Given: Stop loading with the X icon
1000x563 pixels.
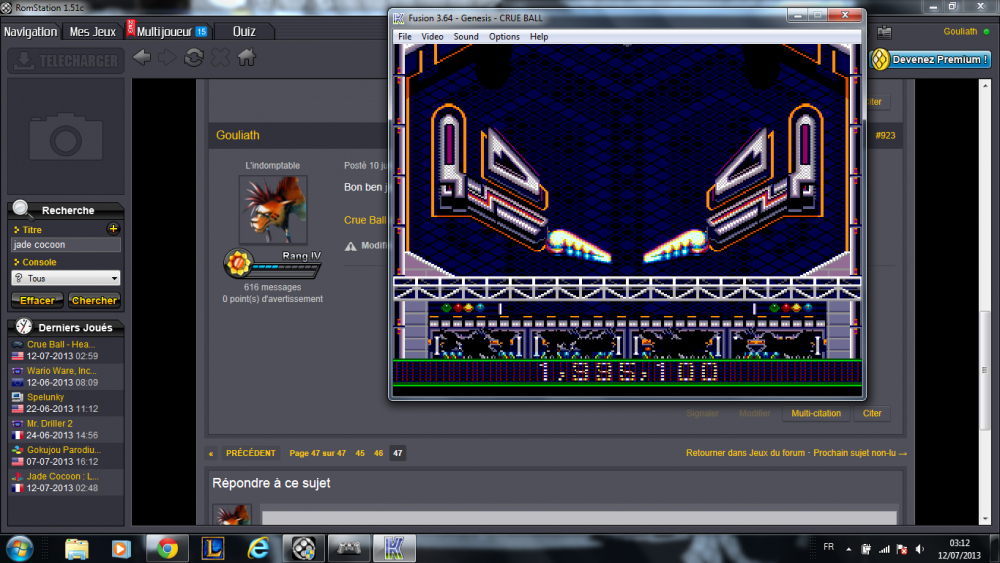Looking at the screenshot, I should pyautogui.click(x=220, y=58).
